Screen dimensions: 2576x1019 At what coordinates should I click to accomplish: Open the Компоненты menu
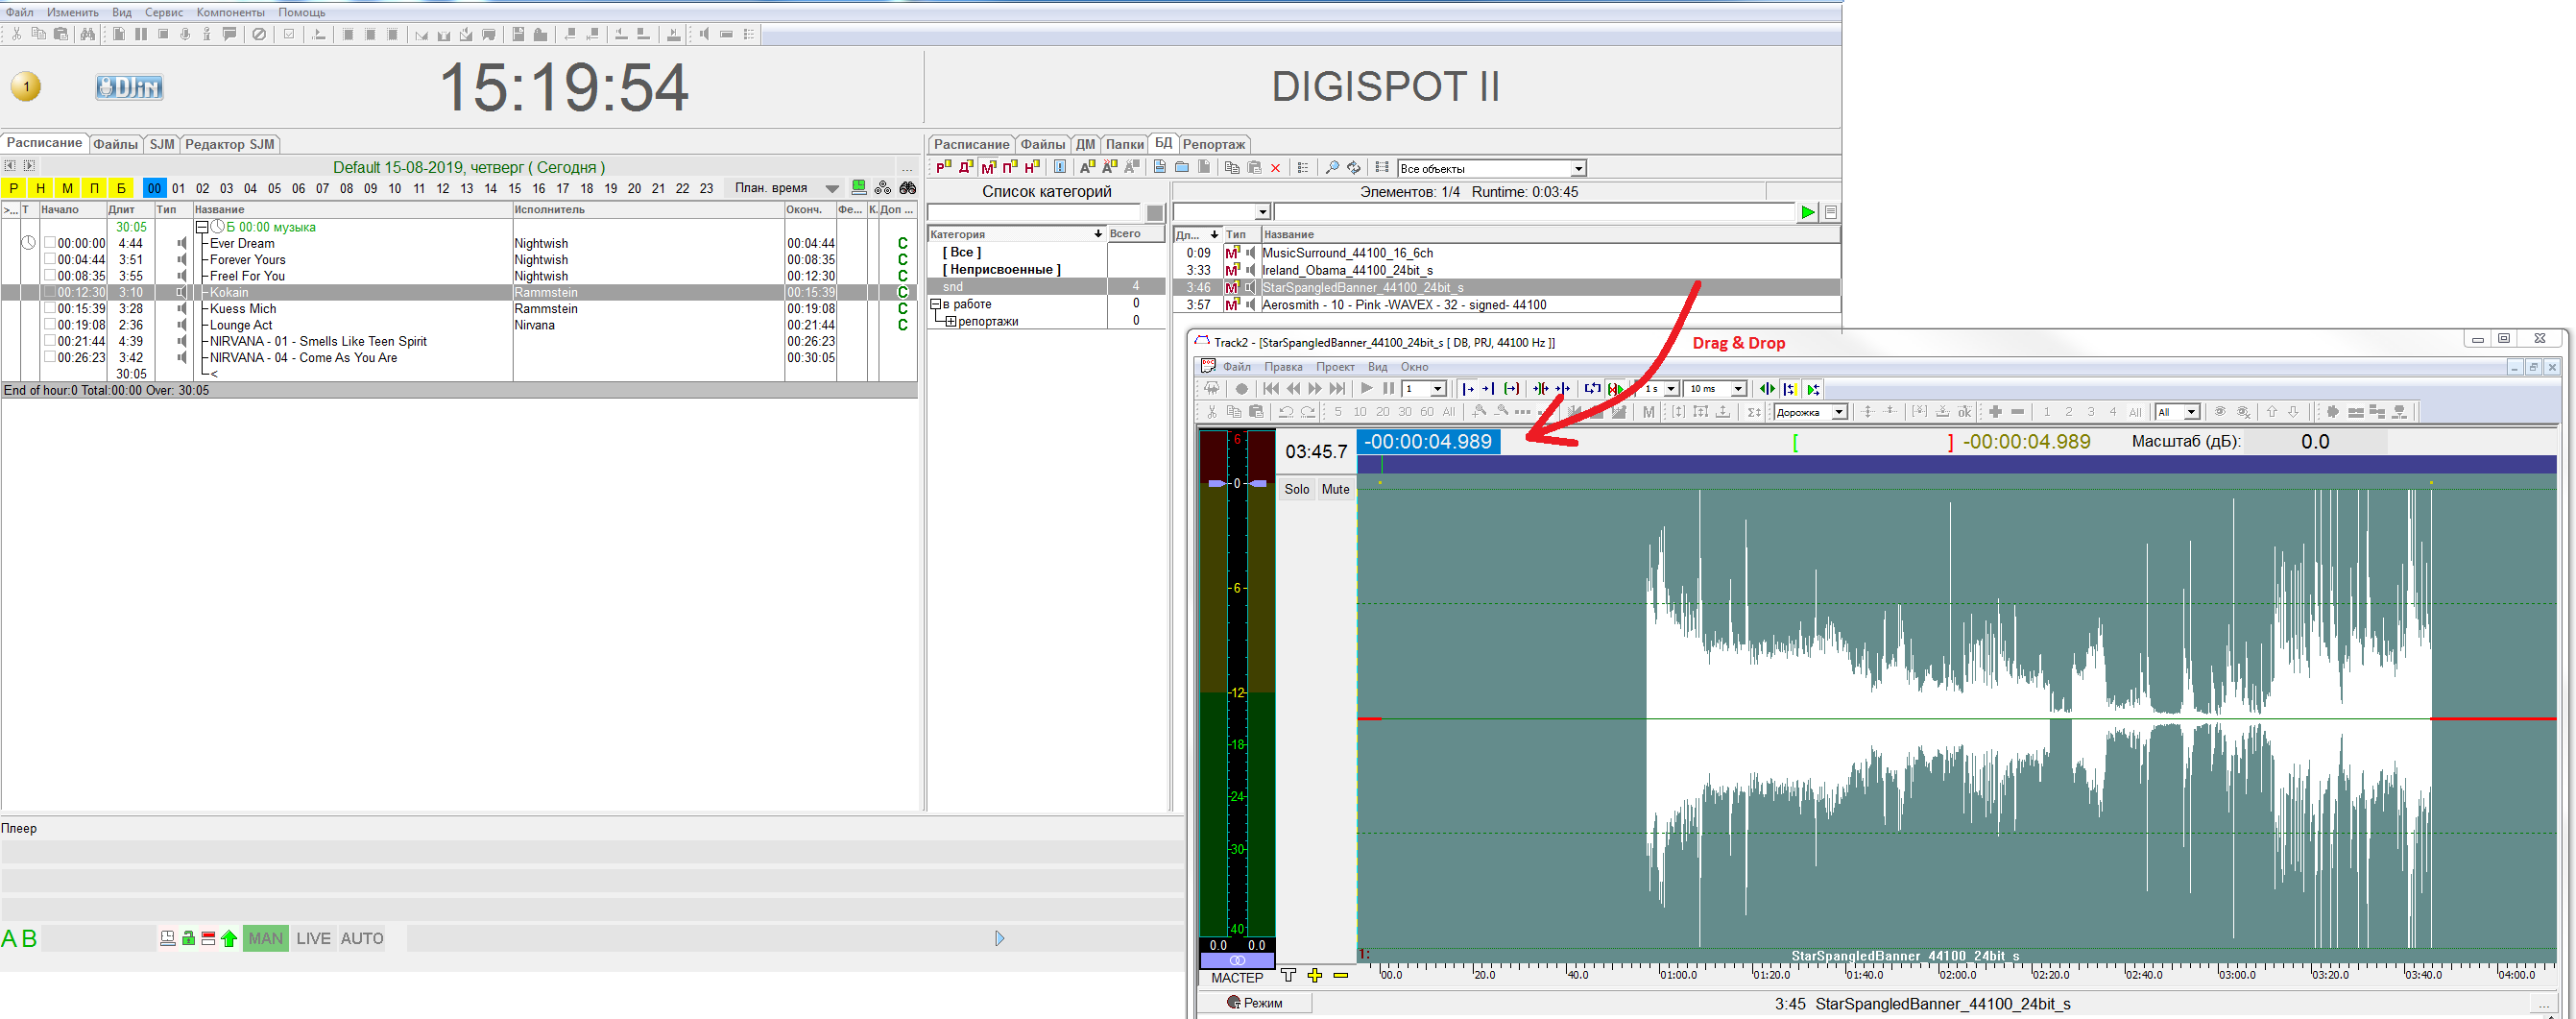(231, 12)
